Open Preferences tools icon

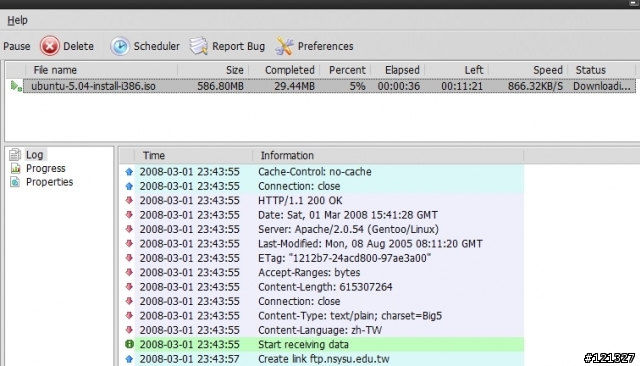coord(284,46)
